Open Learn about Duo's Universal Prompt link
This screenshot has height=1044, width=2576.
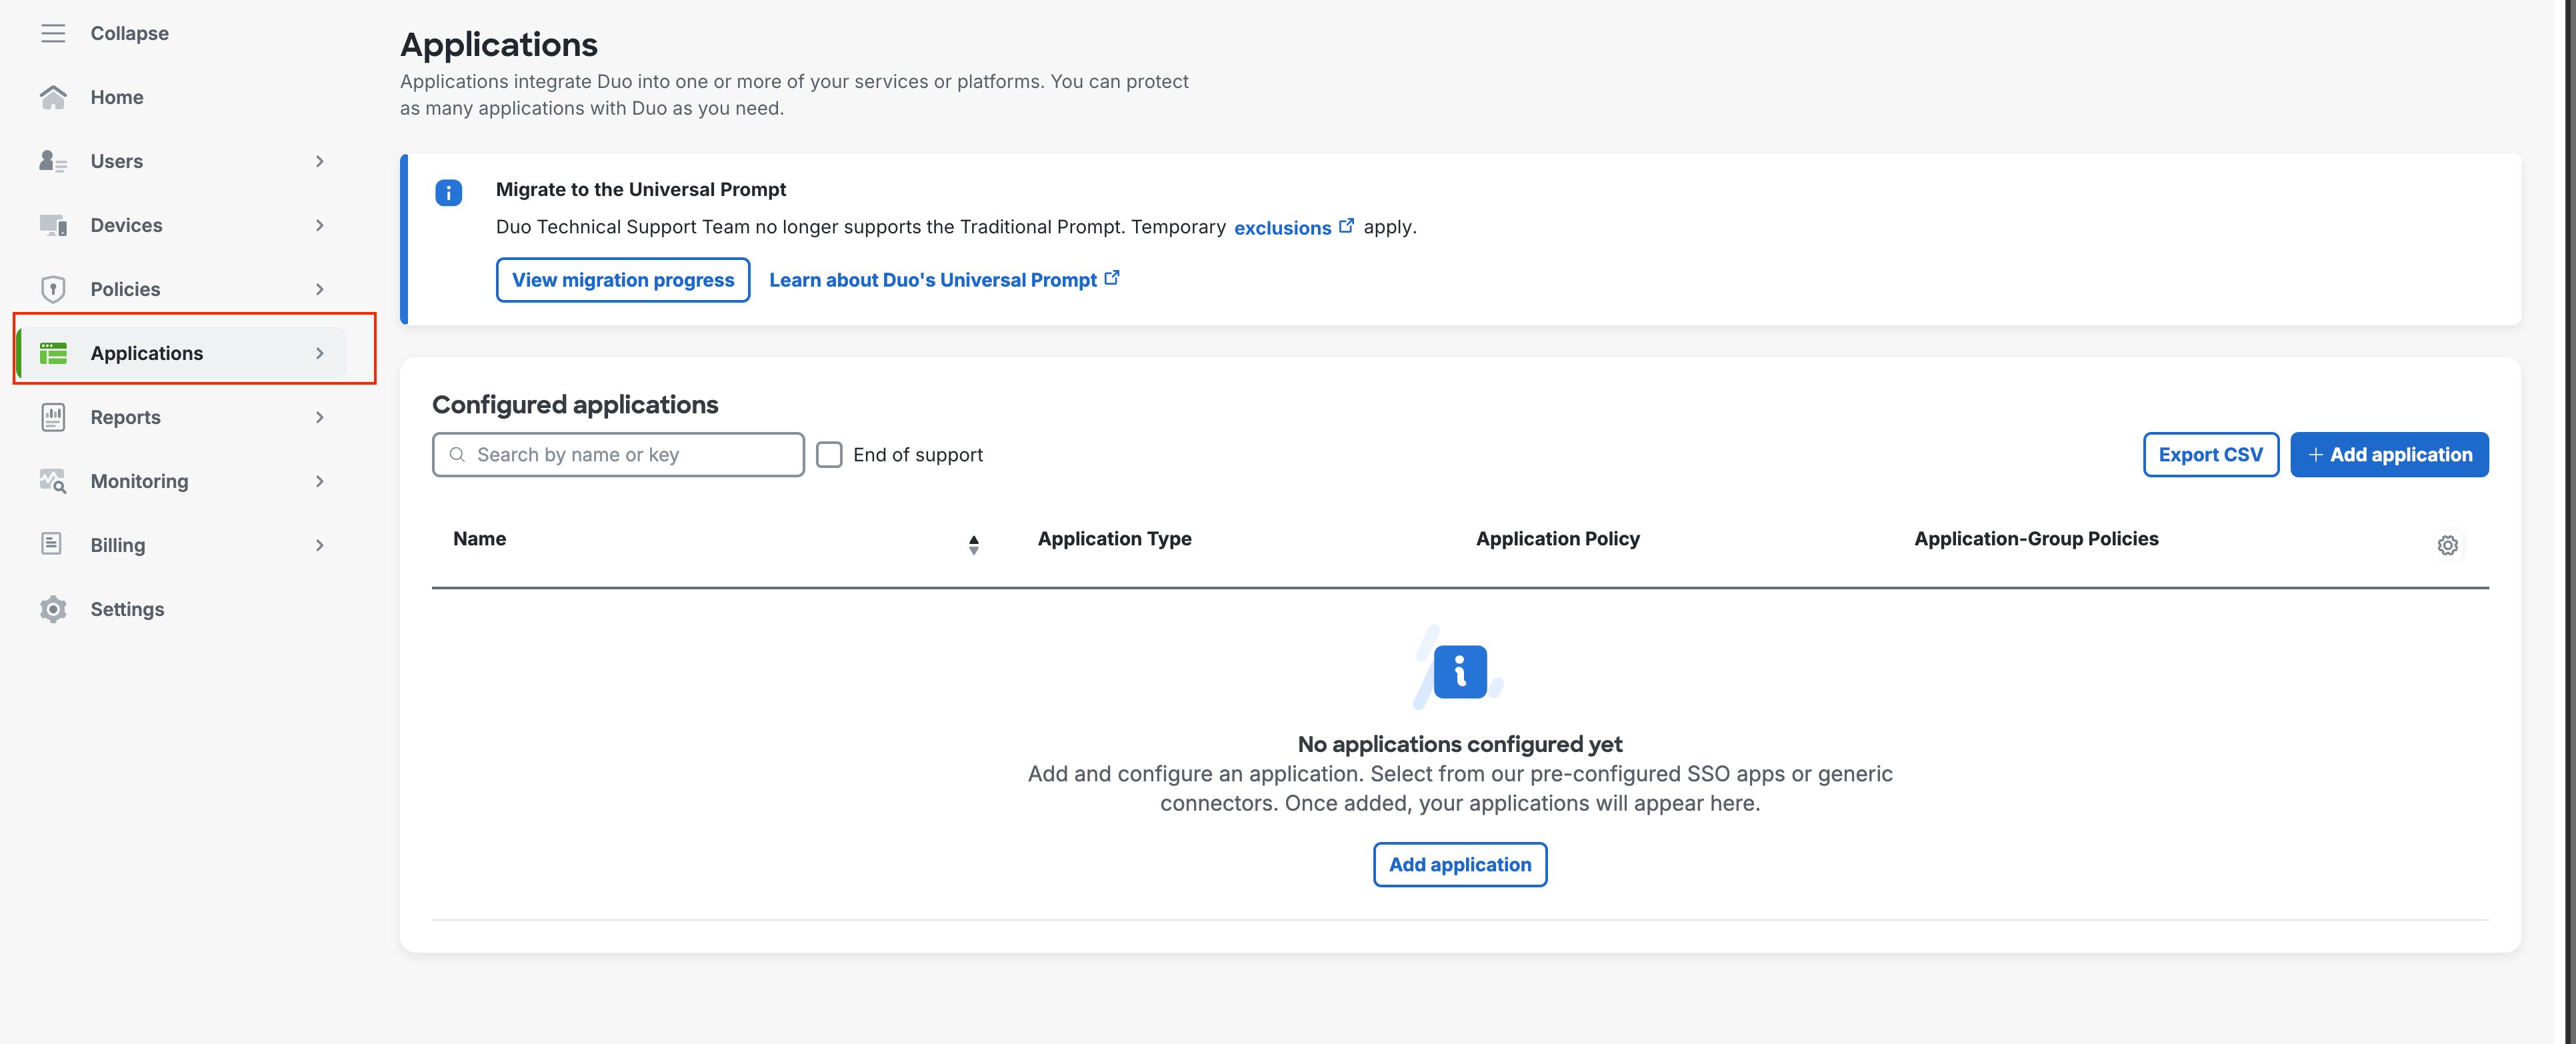(x=944, y=280)
